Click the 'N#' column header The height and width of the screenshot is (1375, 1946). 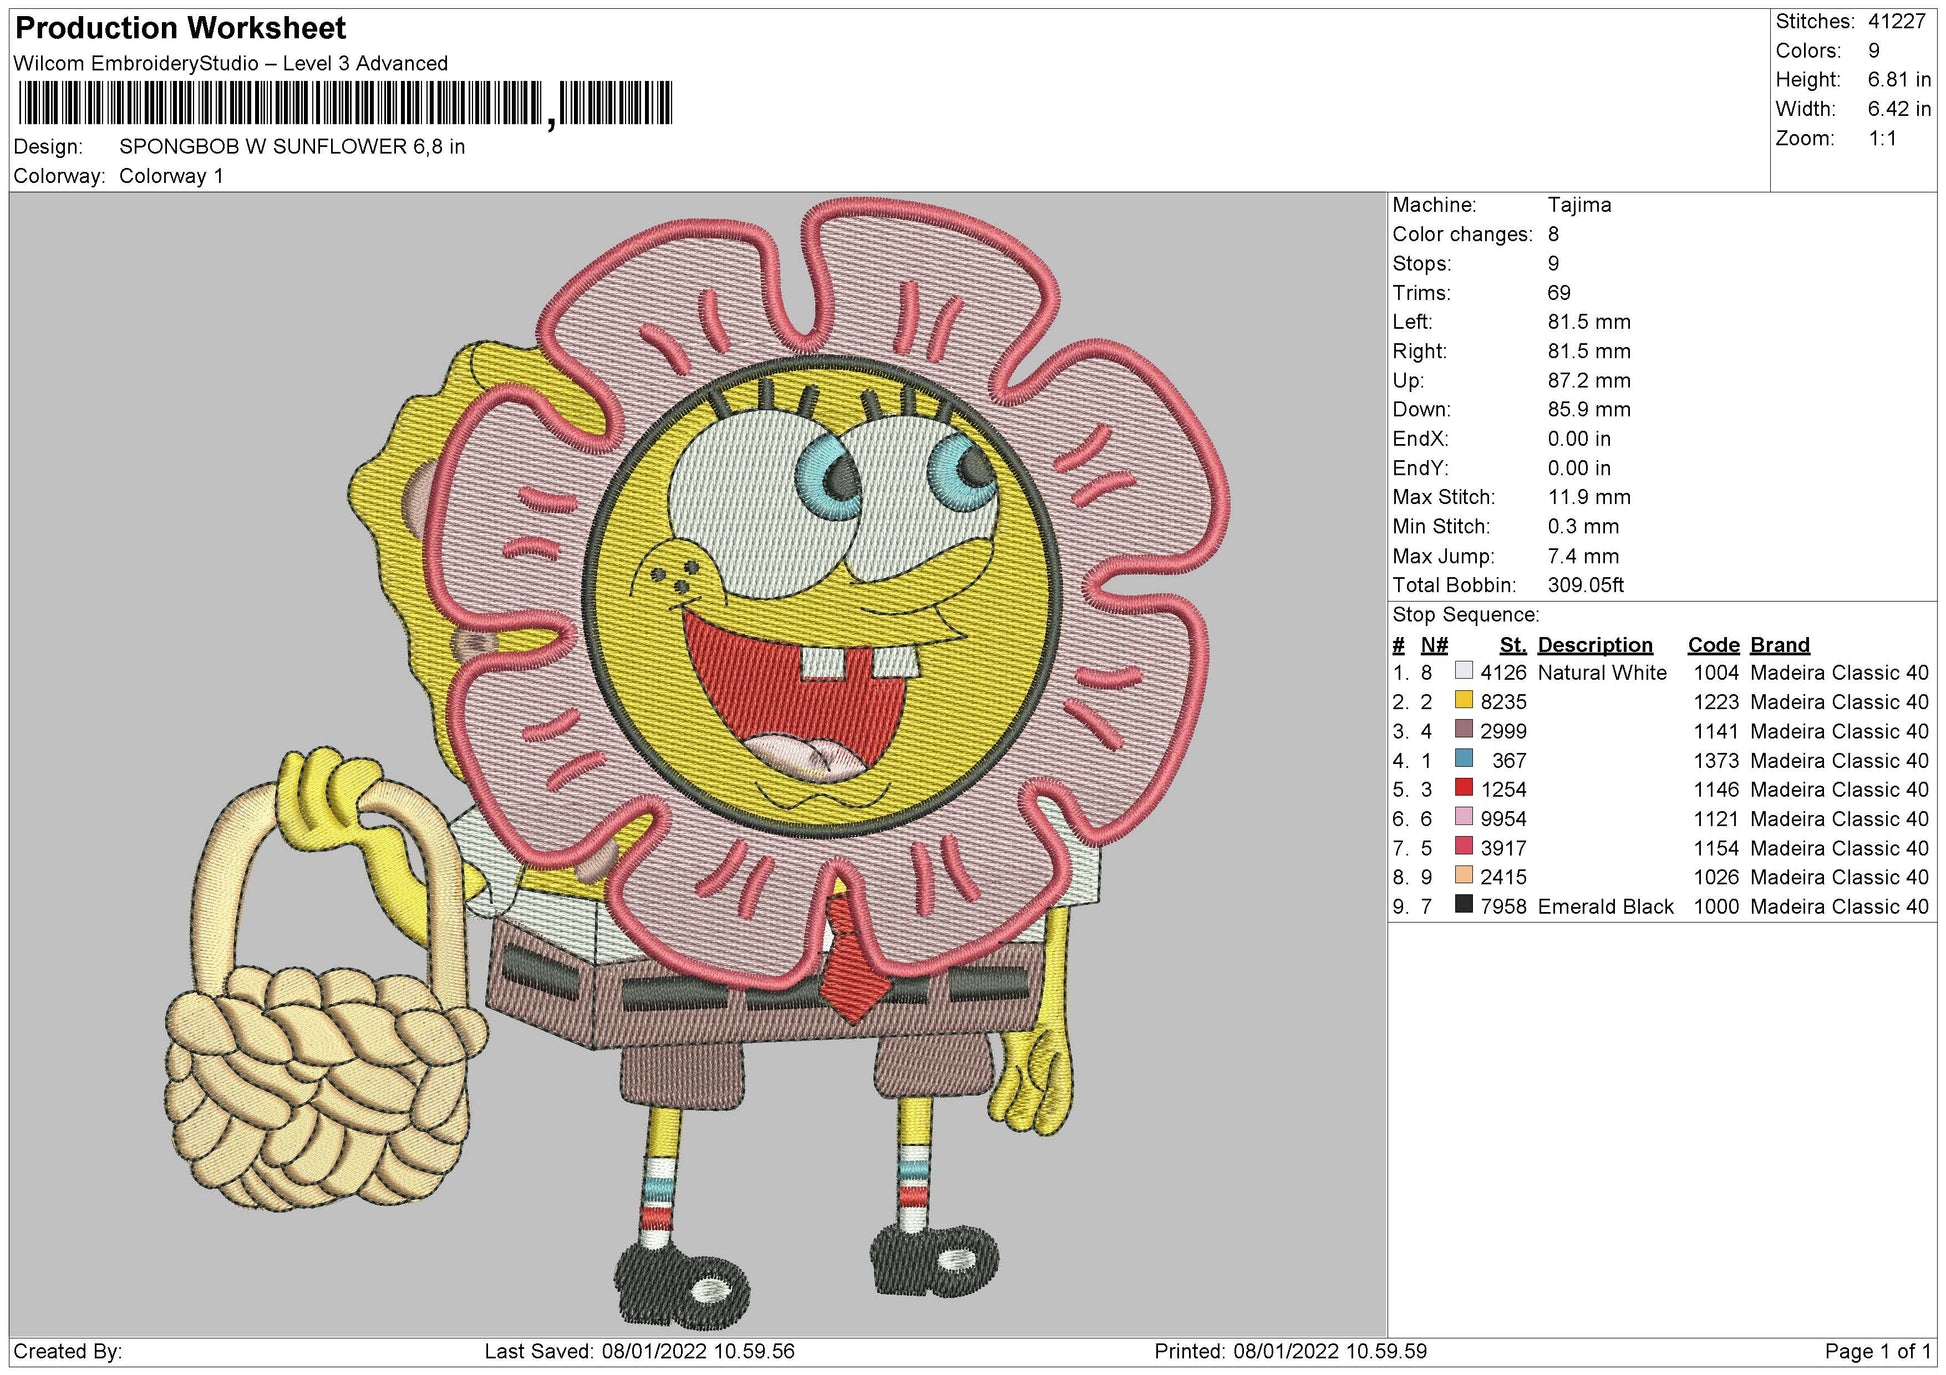coord(1434,645)
